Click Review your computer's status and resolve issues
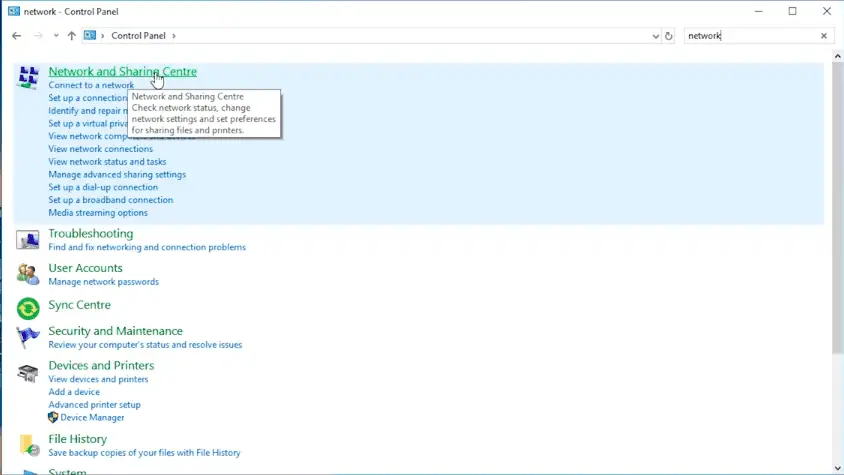This screenshot has height=475, width=844. [145, 345]
